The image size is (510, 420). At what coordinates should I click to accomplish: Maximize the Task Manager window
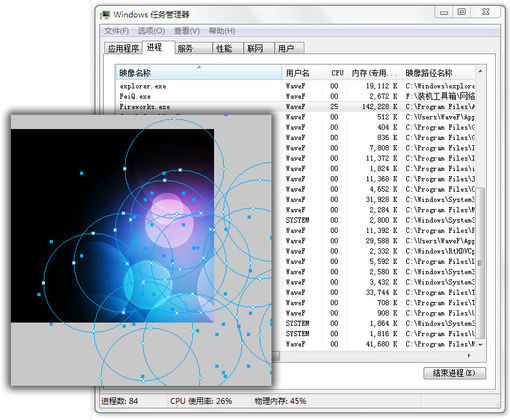coord(461,12)
